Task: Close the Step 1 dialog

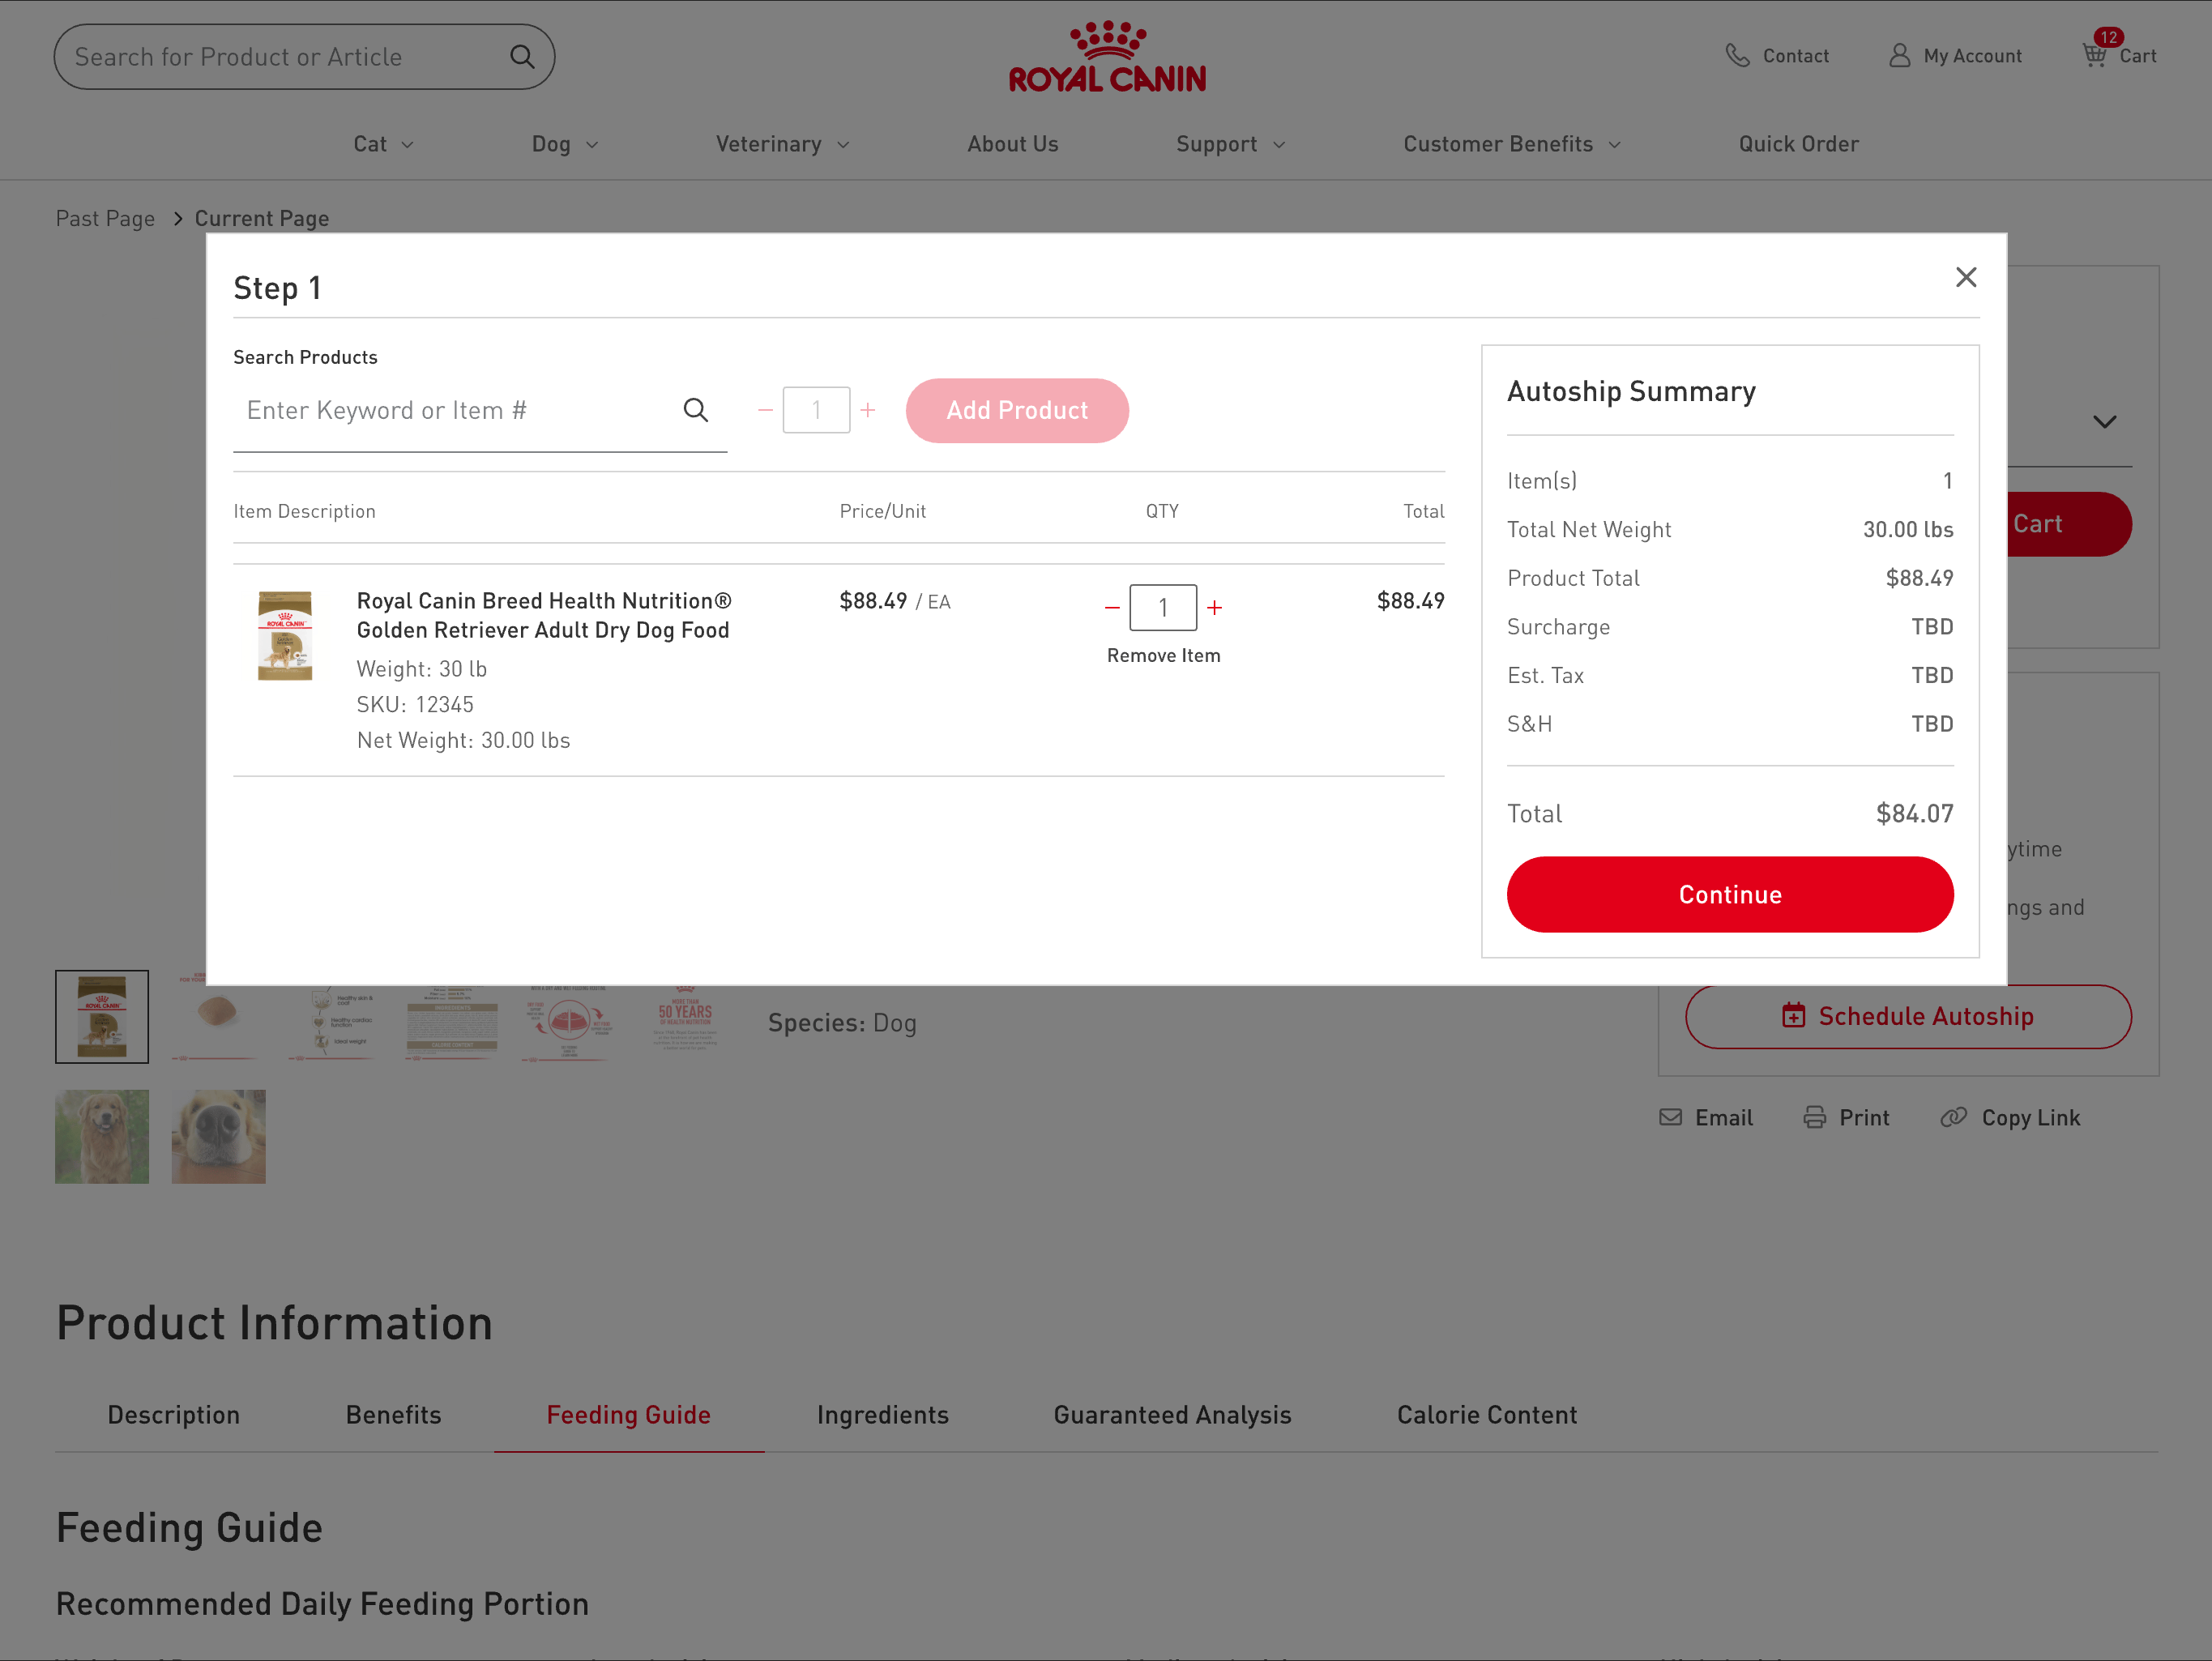Action: pyautogui.click(x=1966, y=277)
